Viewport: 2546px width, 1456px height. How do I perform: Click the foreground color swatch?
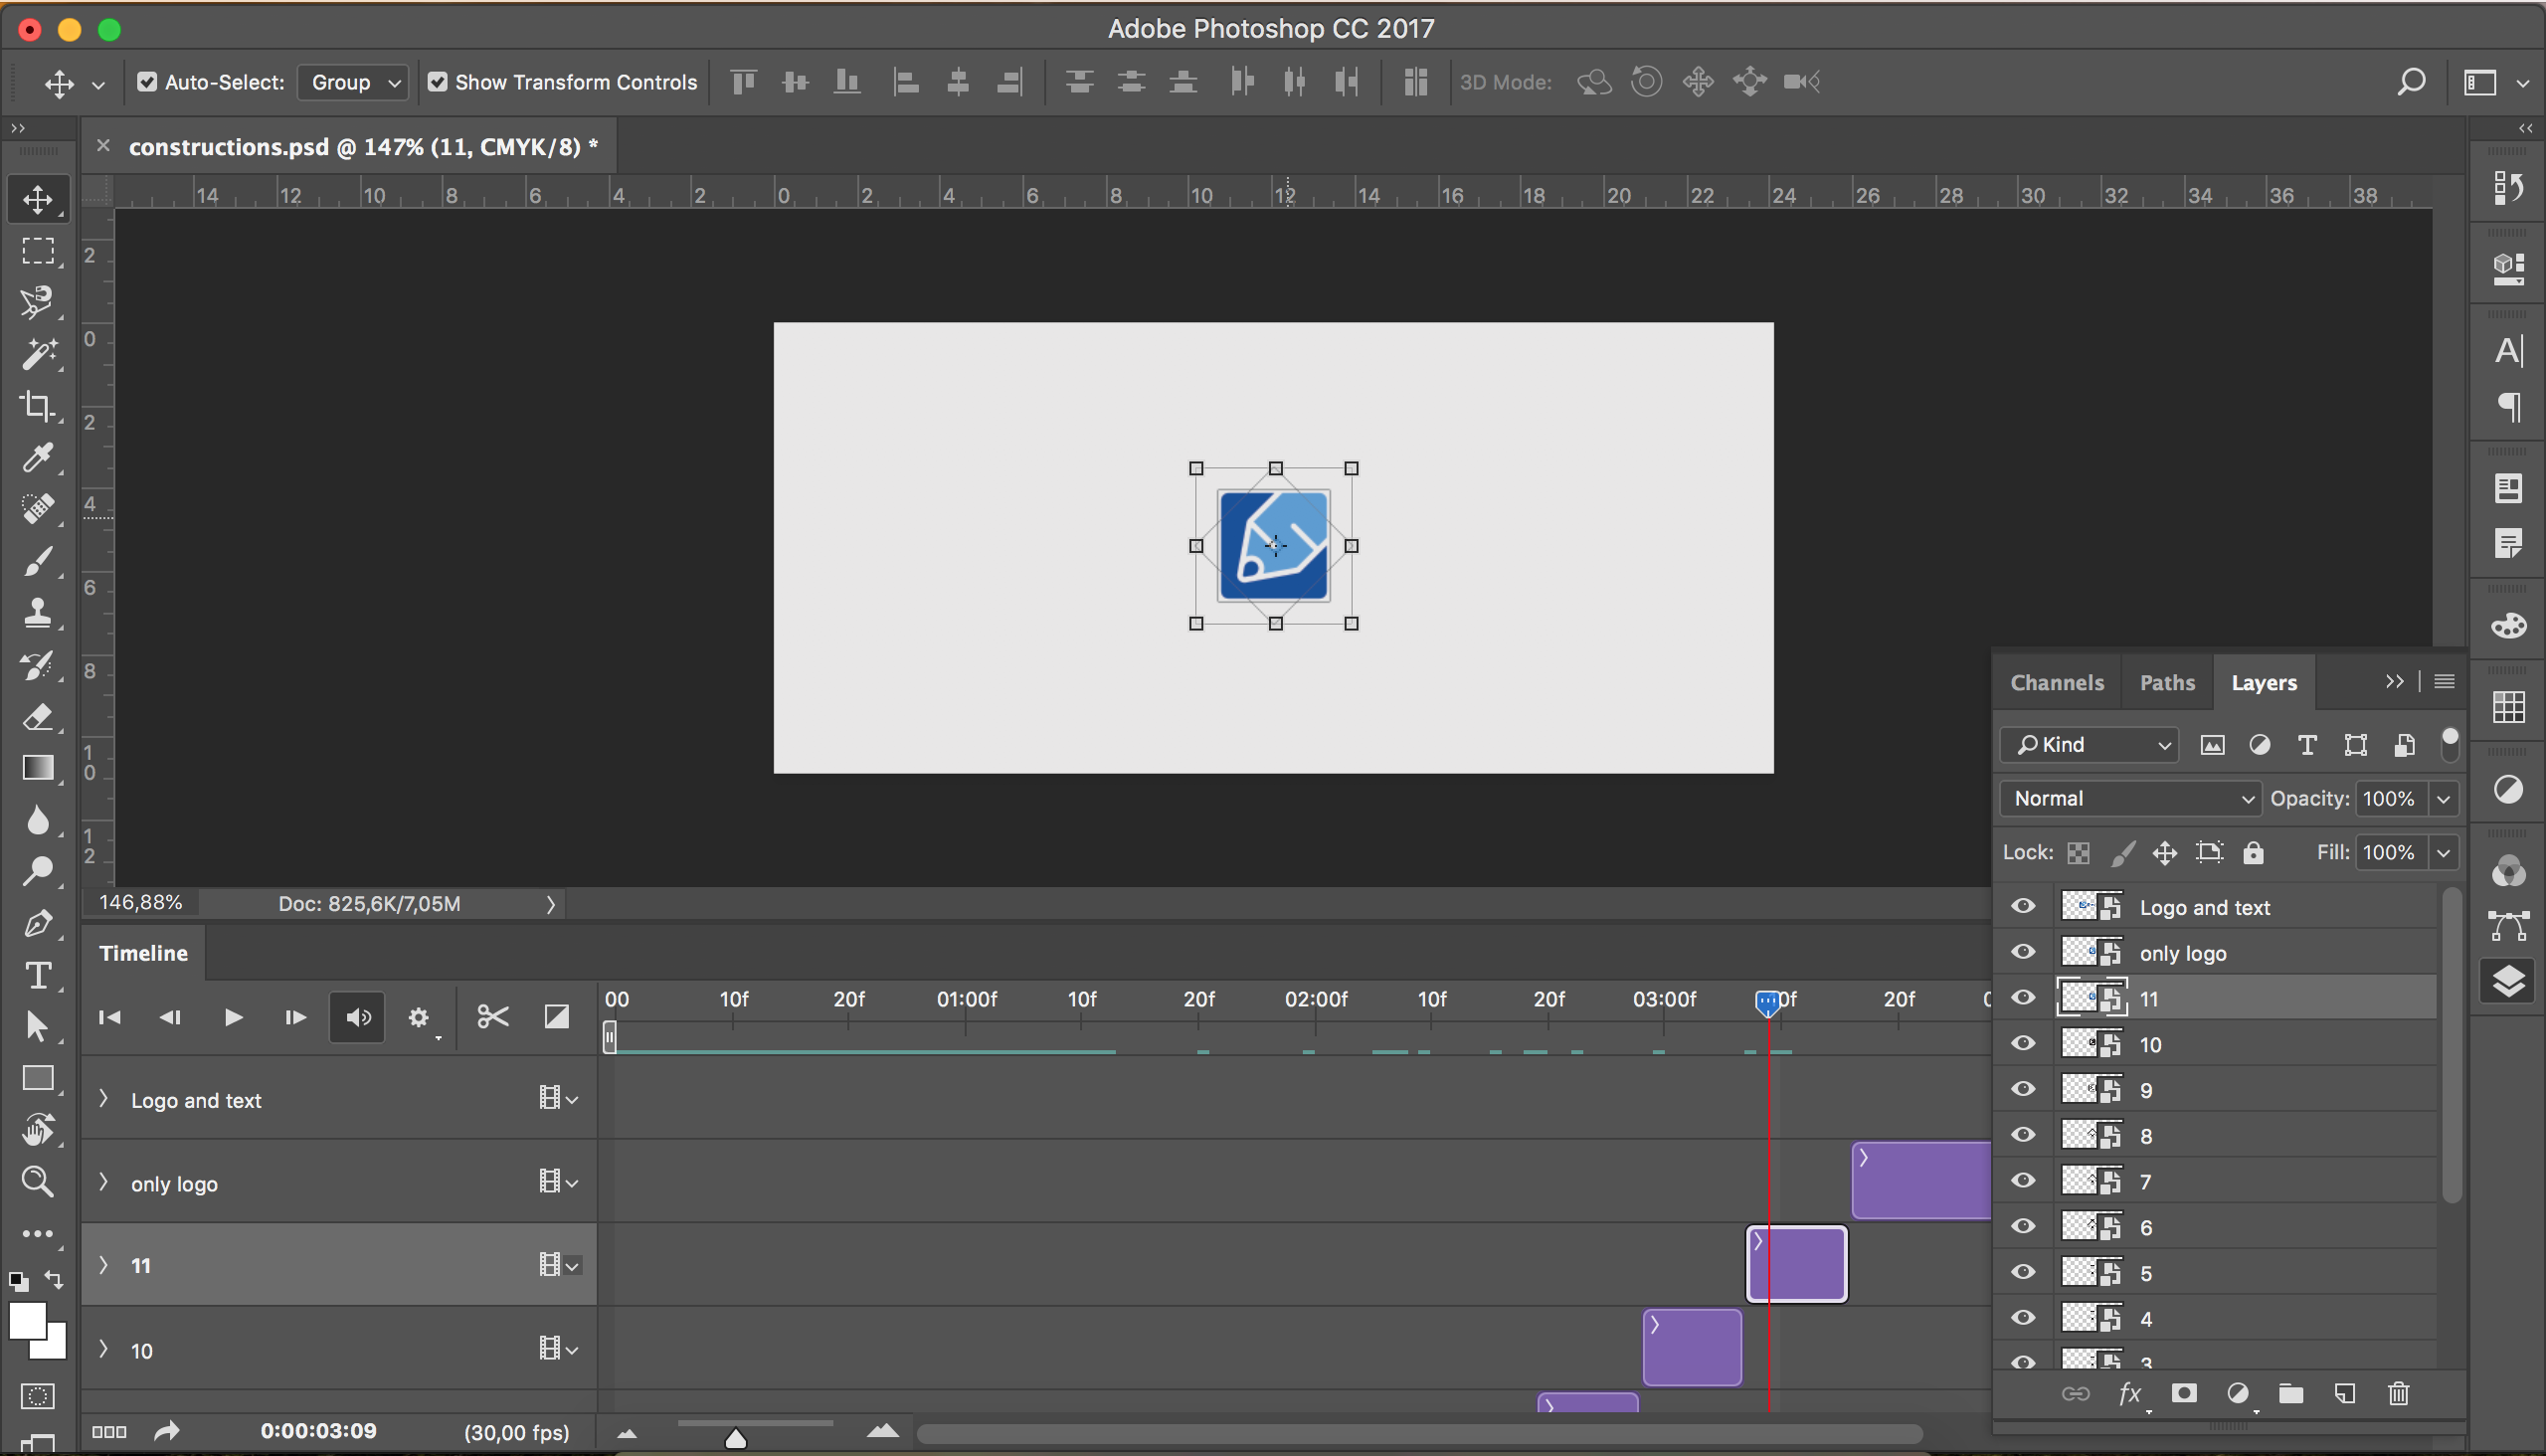point(27,1321)
